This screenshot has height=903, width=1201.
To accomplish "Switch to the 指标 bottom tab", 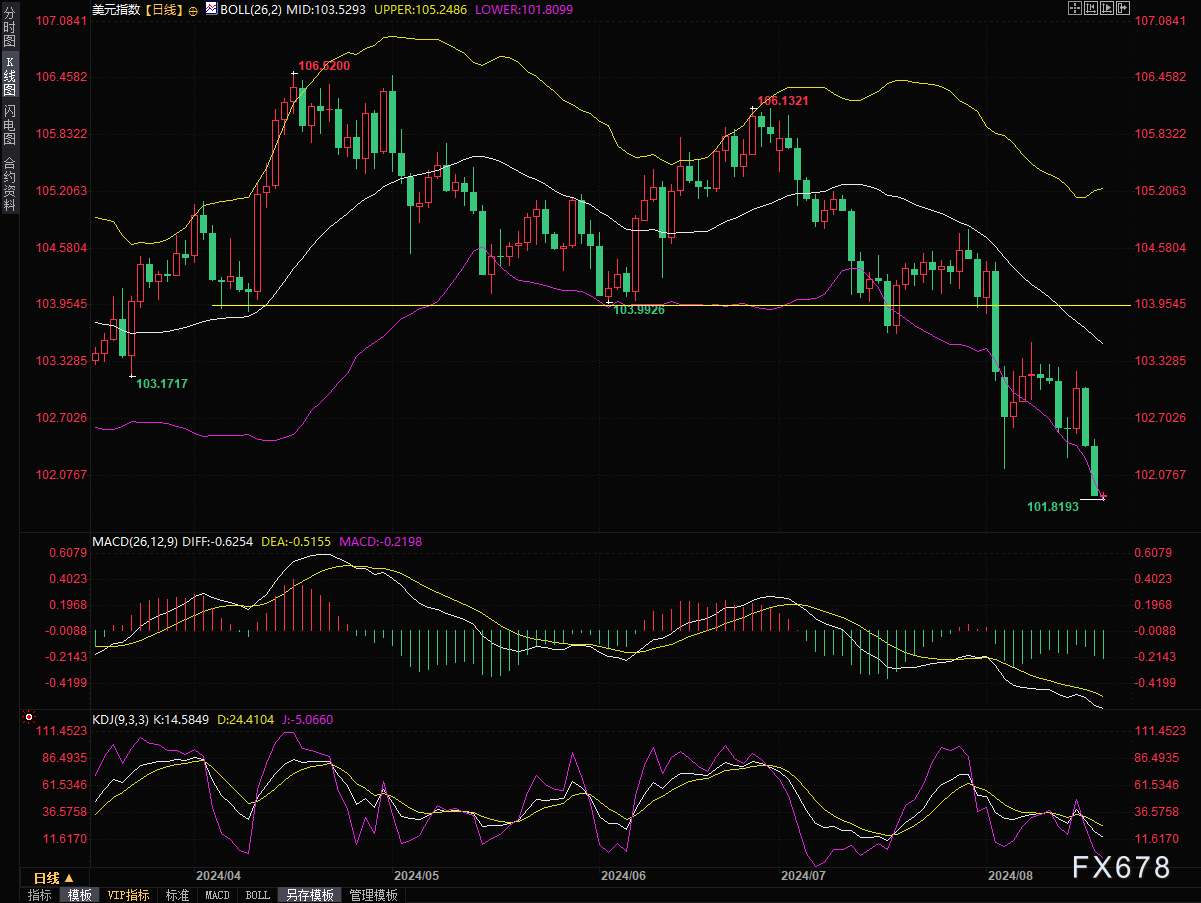I will coord(40,895).
